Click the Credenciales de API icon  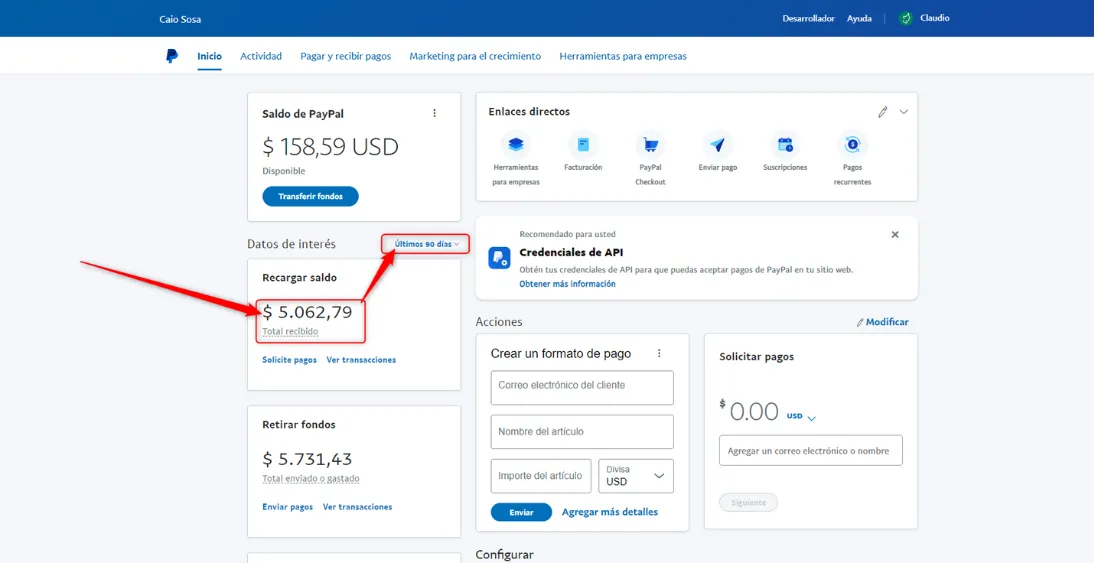click(500, 258)
